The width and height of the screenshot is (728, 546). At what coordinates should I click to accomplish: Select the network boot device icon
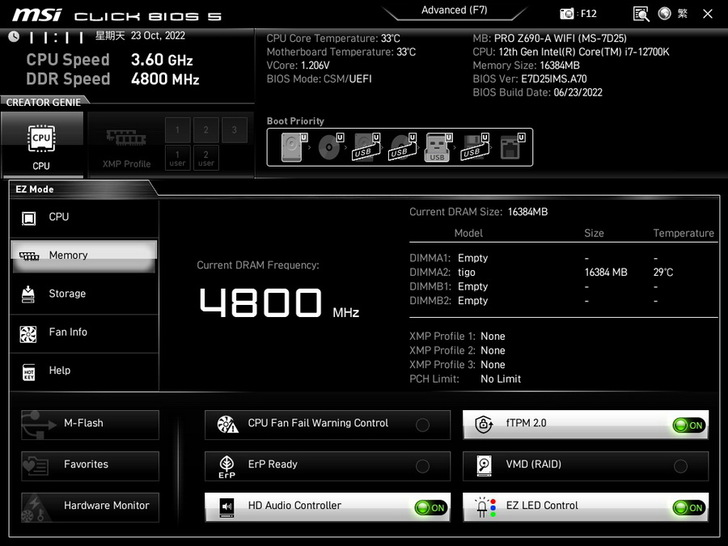coord(512,147)
